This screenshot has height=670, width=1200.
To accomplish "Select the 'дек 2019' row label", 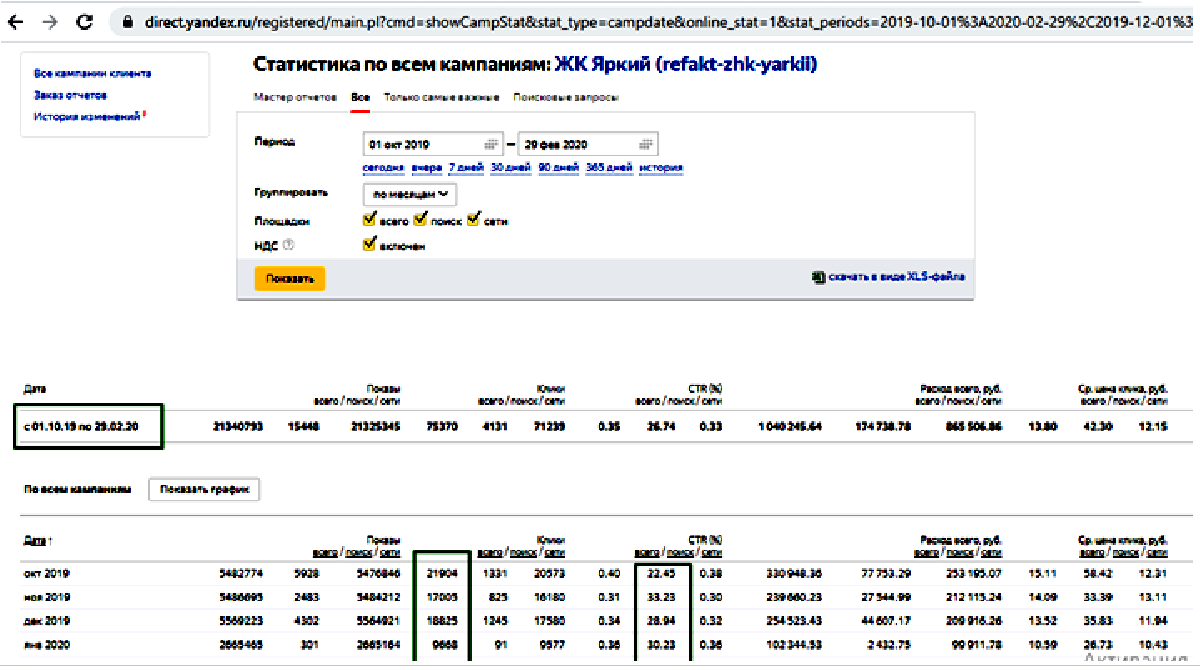I will pos(46,621).
